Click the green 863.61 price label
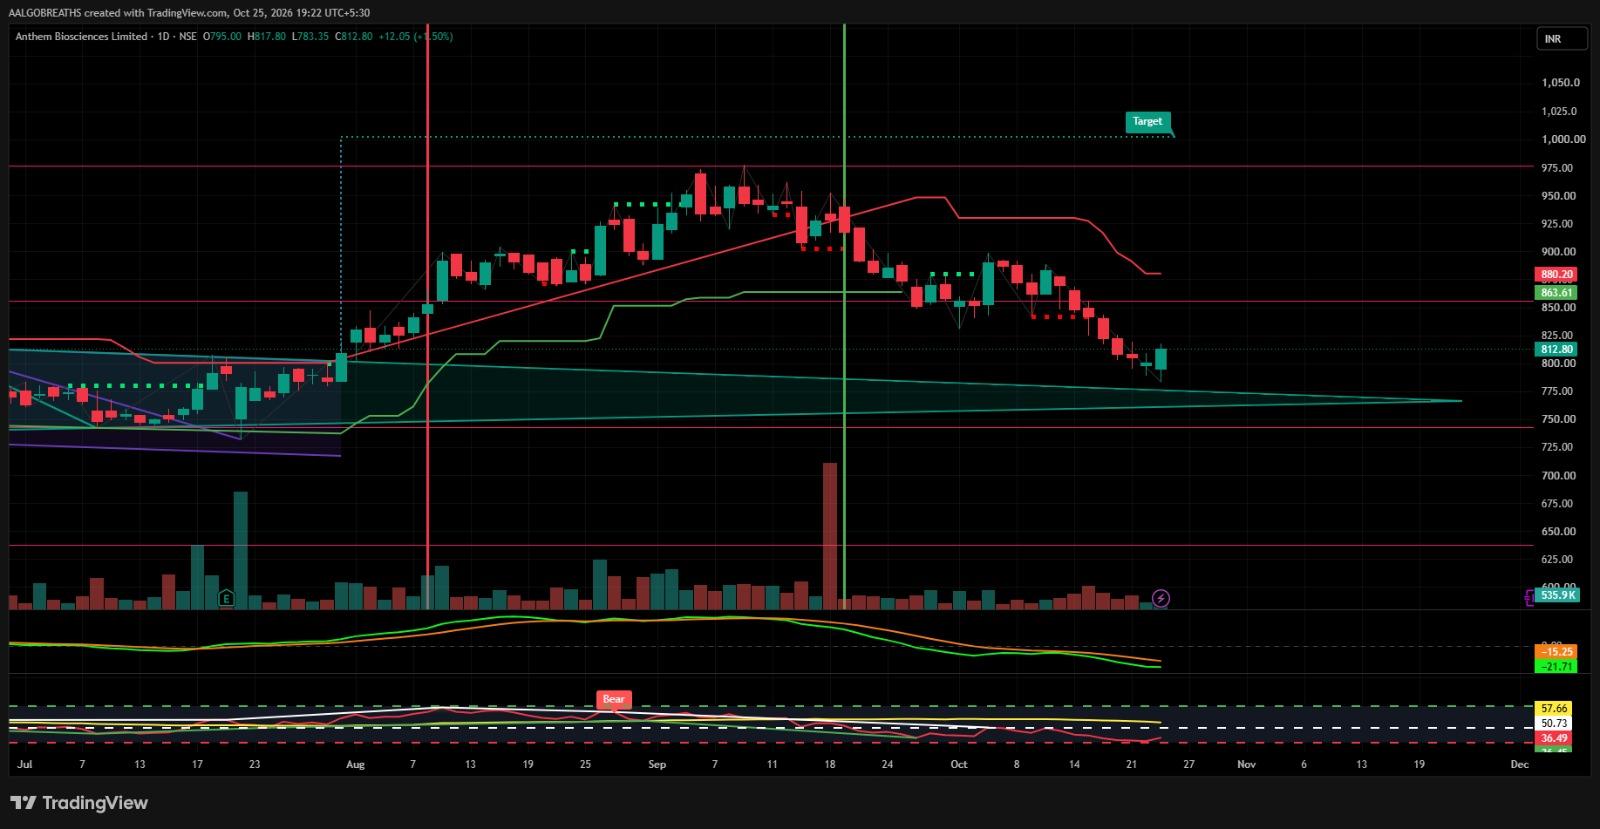1600x829 pixels. 1556,293
